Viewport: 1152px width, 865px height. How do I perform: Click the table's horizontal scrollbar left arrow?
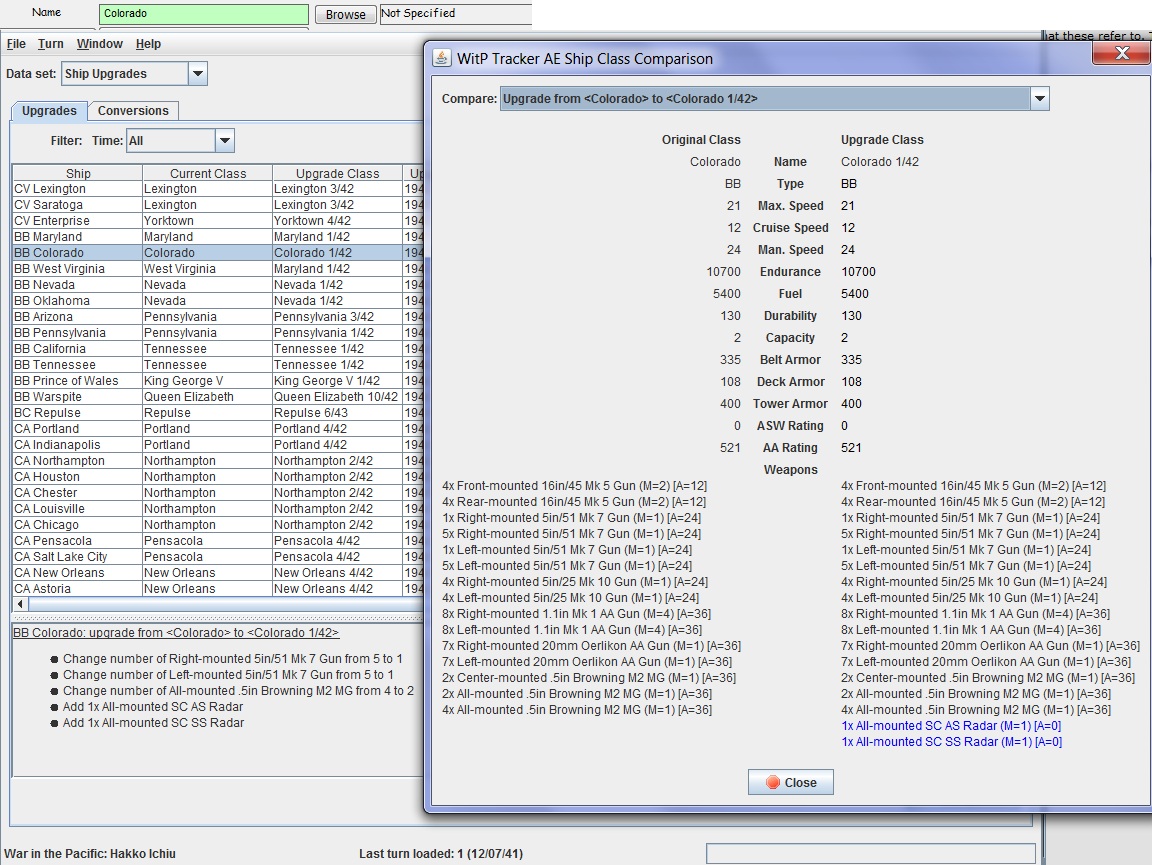[x=19, y=605]
